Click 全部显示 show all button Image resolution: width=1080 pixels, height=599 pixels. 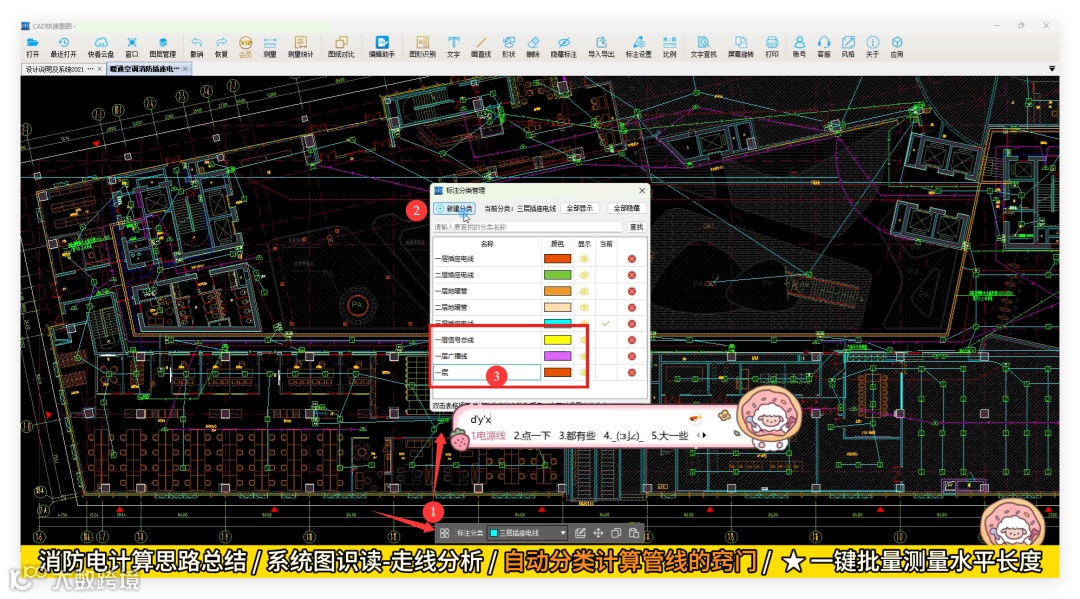(x=579, y=208)
